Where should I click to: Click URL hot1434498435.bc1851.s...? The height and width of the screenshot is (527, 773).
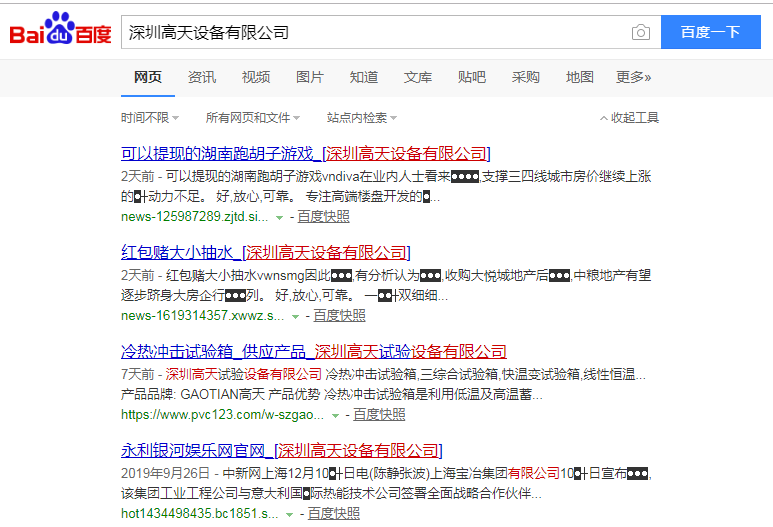[x=200, y=514]
